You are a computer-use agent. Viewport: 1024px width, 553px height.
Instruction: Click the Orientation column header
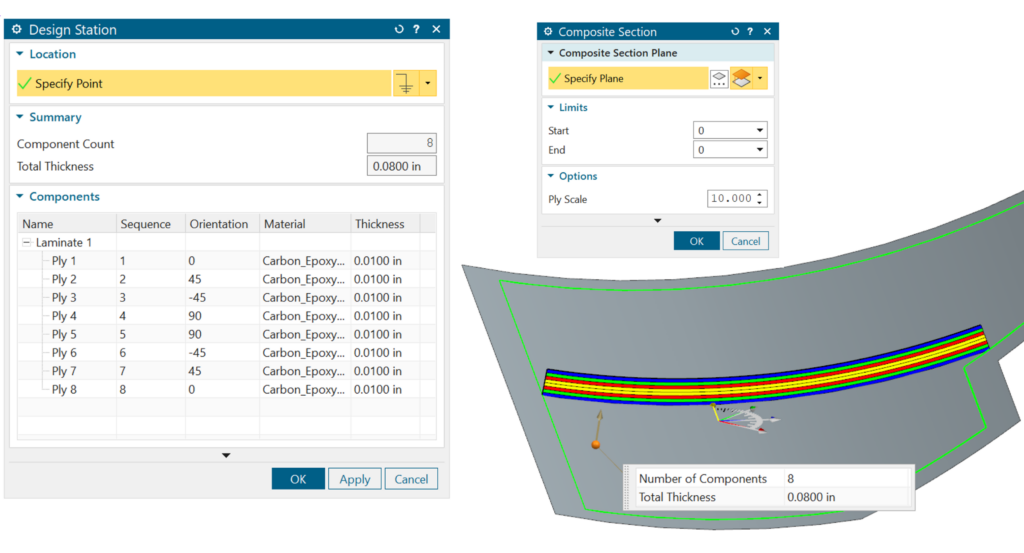(x=219, y=224)
